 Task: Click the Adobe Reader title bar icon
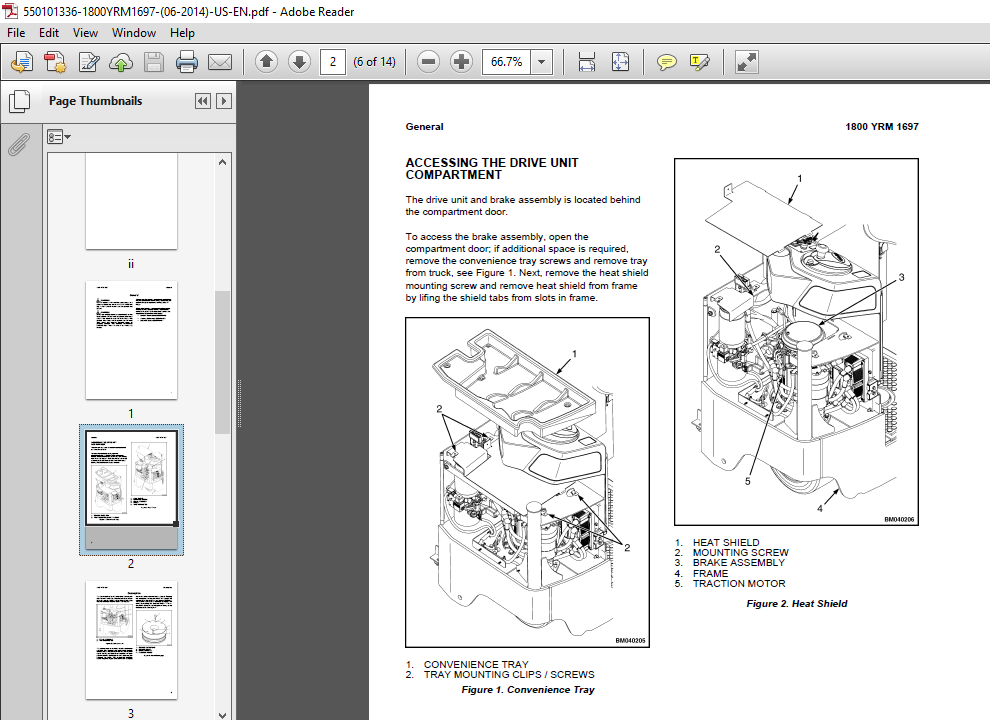11,11
